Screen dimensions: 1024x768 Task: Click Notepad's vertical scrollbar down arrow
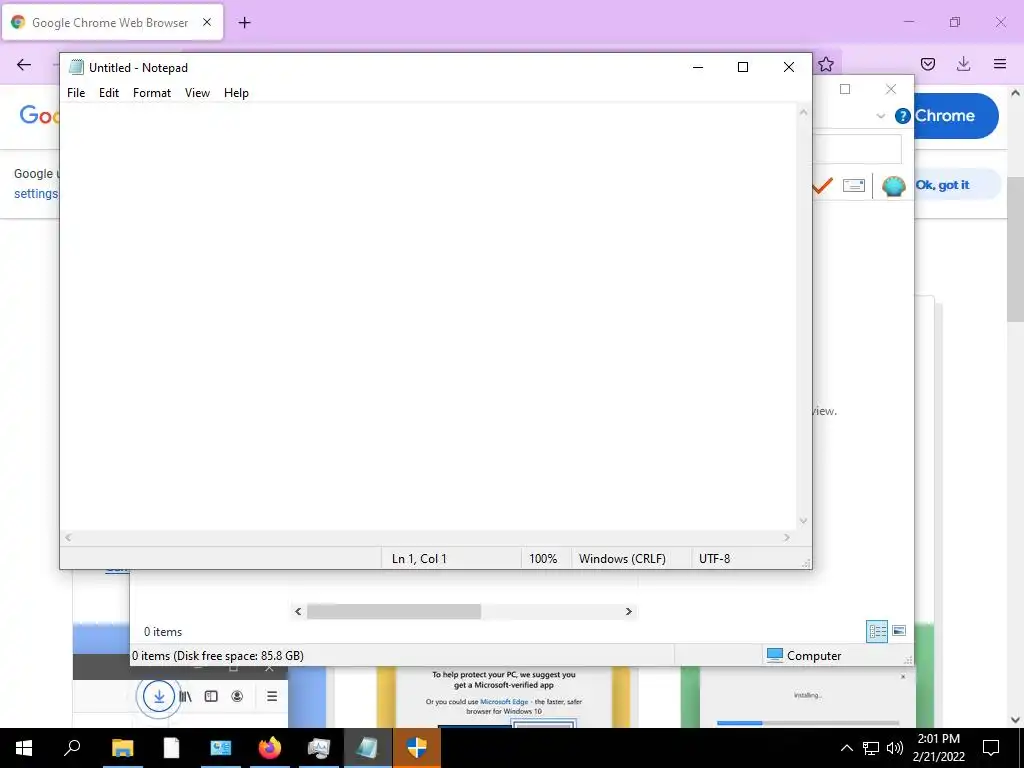click(x=803, y=521)
